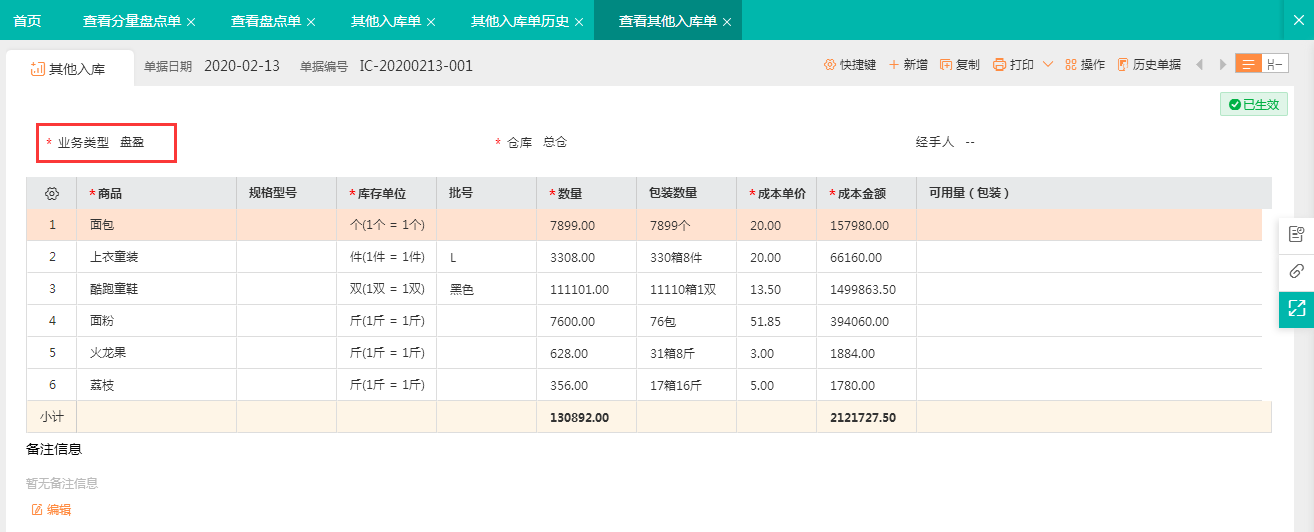Click the 打印 printer icon
This screenshot has height=532, width=1314.
[999, 65]
